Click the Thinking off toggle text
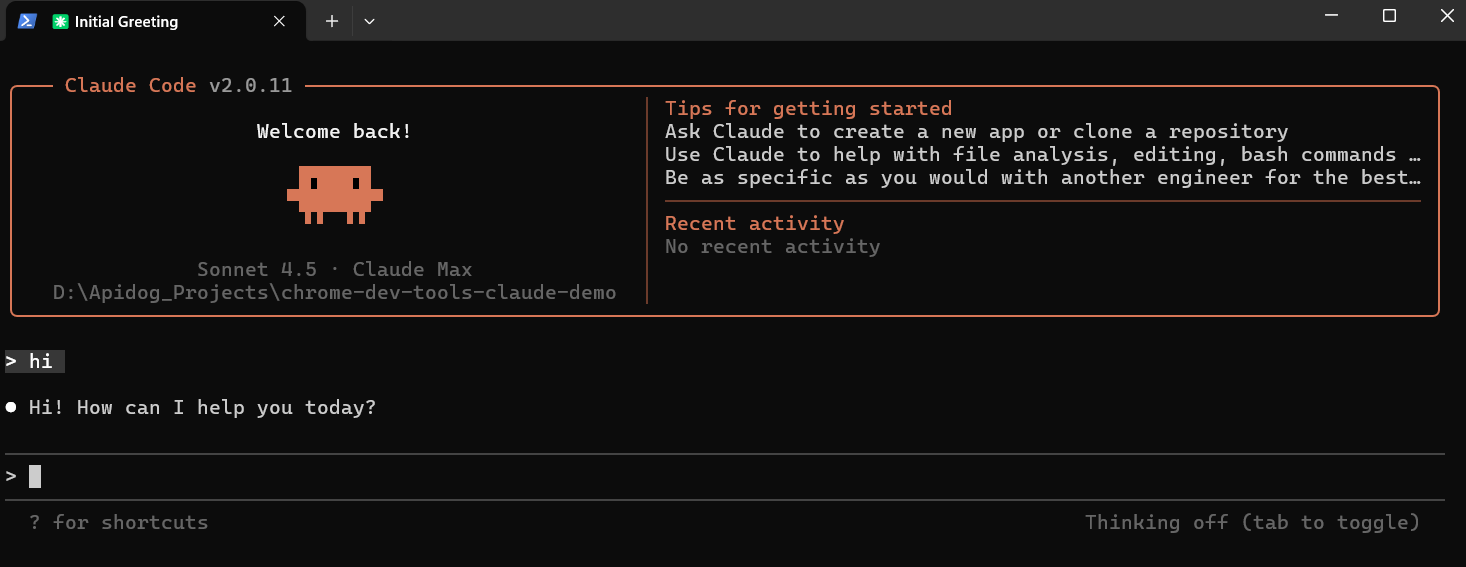This screenshot has height=567, width=1466. coord(1252,522)
